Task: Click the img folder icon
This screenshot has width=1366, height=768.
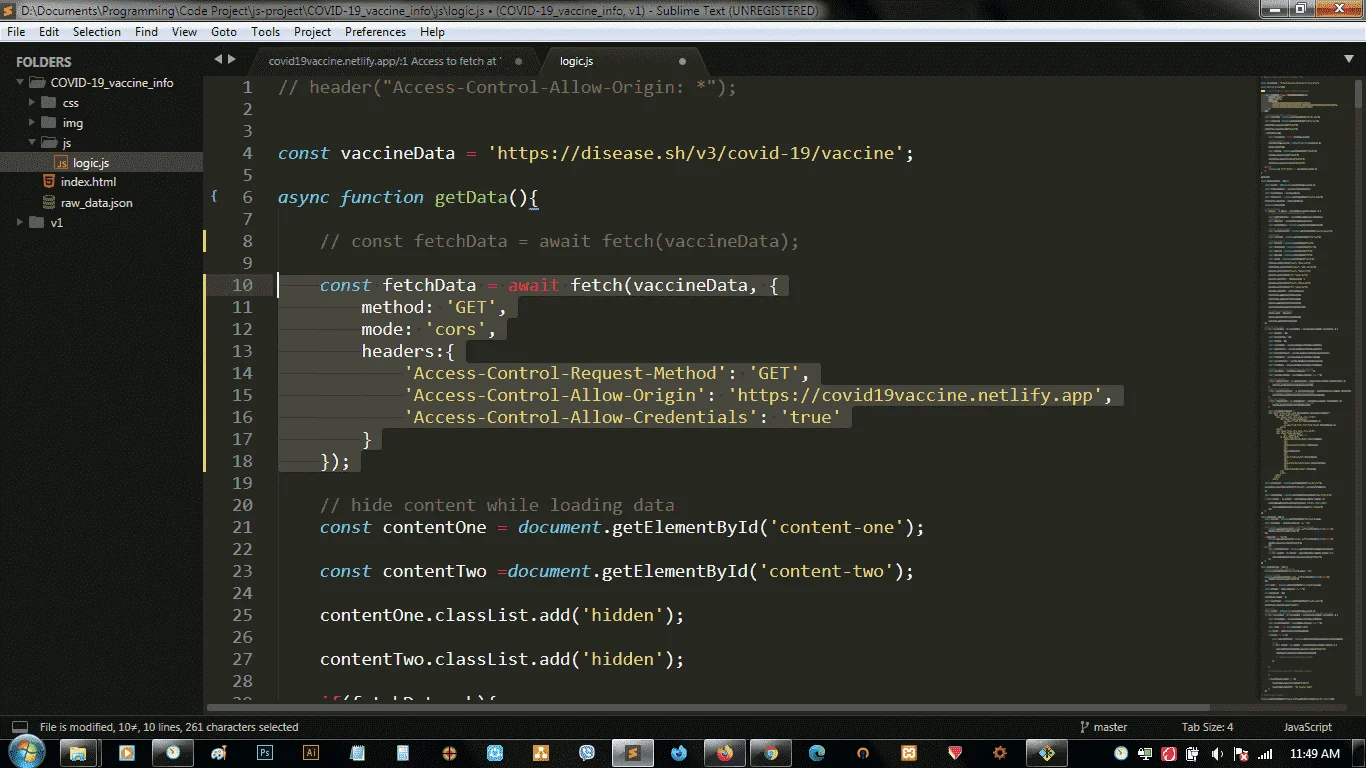Action: click(x=49, y=123)
